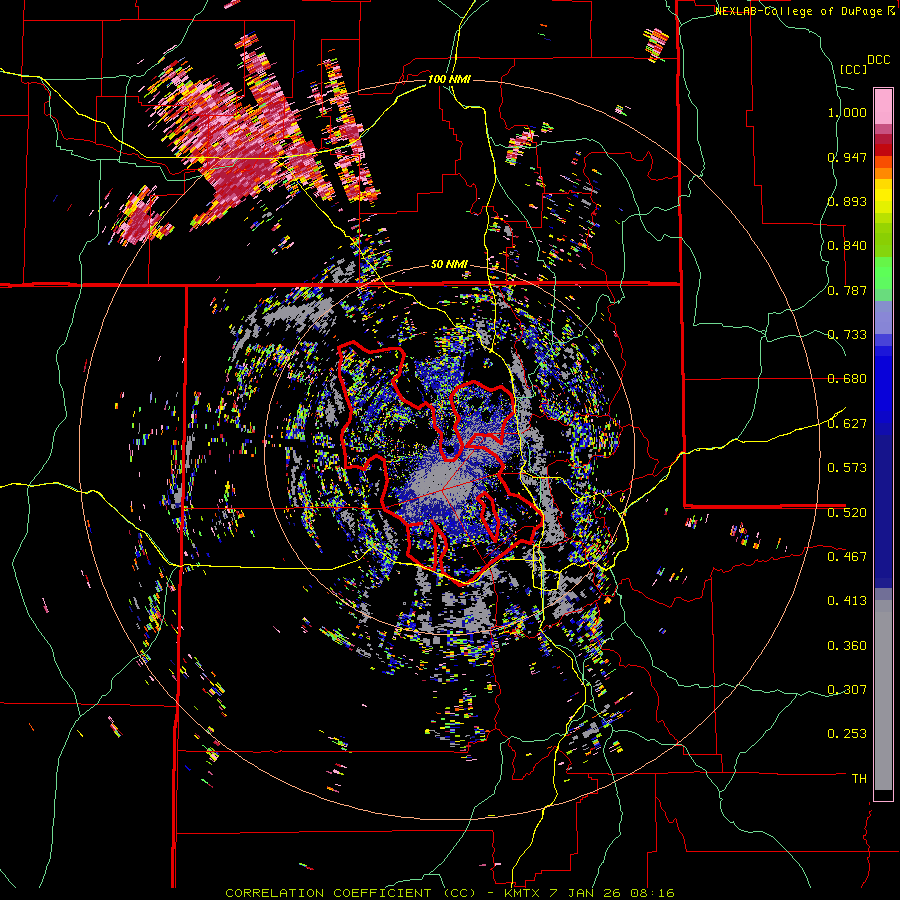Click the 0.360 scale label
Screen dimensions: 900x900
(x=847, y=646)
